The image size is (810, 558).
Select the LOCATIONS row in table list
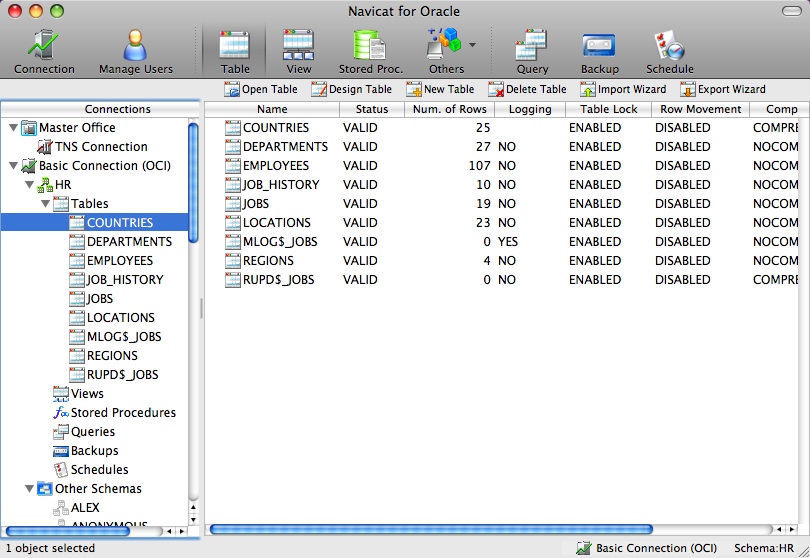[x=501, y=223]
